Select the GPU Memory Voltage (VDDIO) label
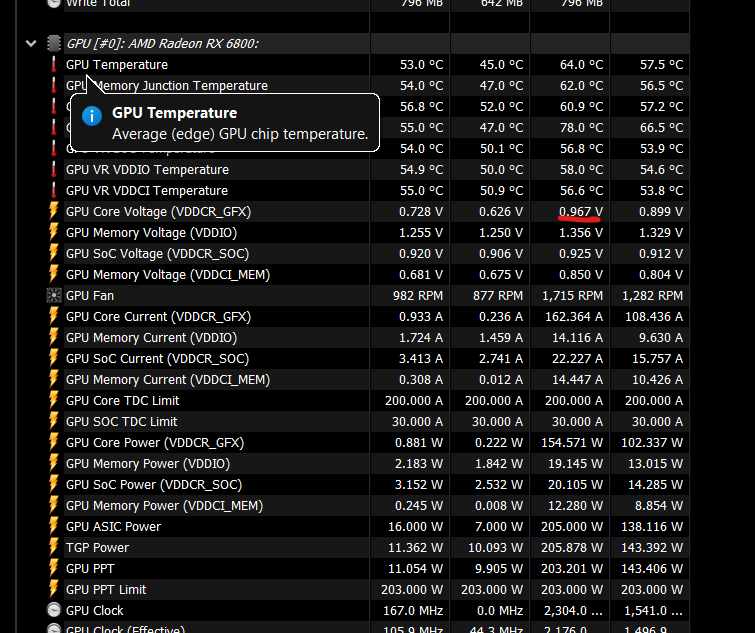The image size is (755, 633). tap(152, 233)
